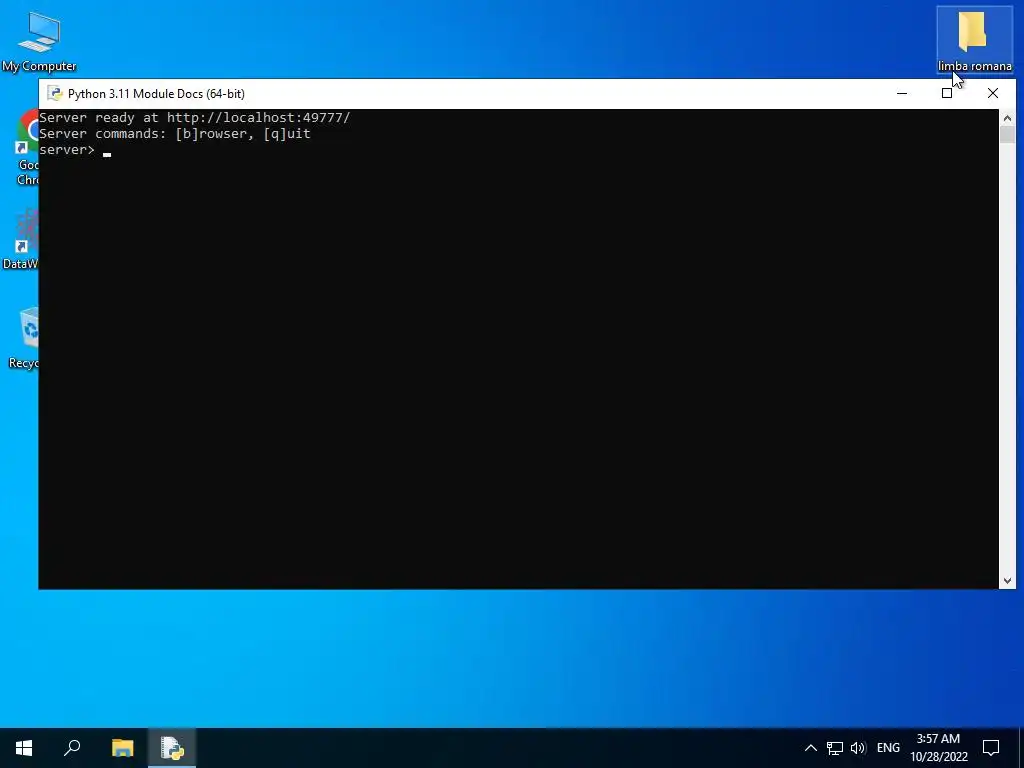Click the Python icon in window title bar
The image size is (1024, 768).
click(x=55, y=93)
